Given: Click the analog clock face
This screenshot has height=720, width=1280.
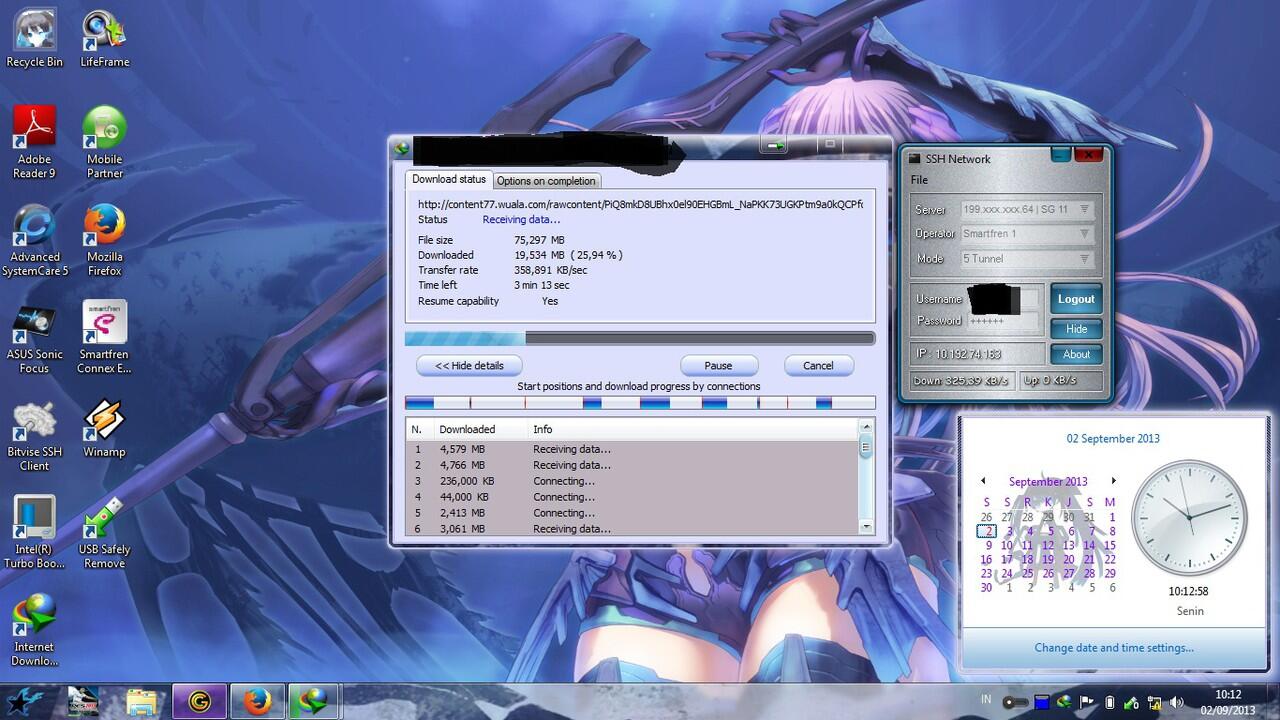Looking at the screenshot, I should pyautogui.click(x=1188, y=517).
